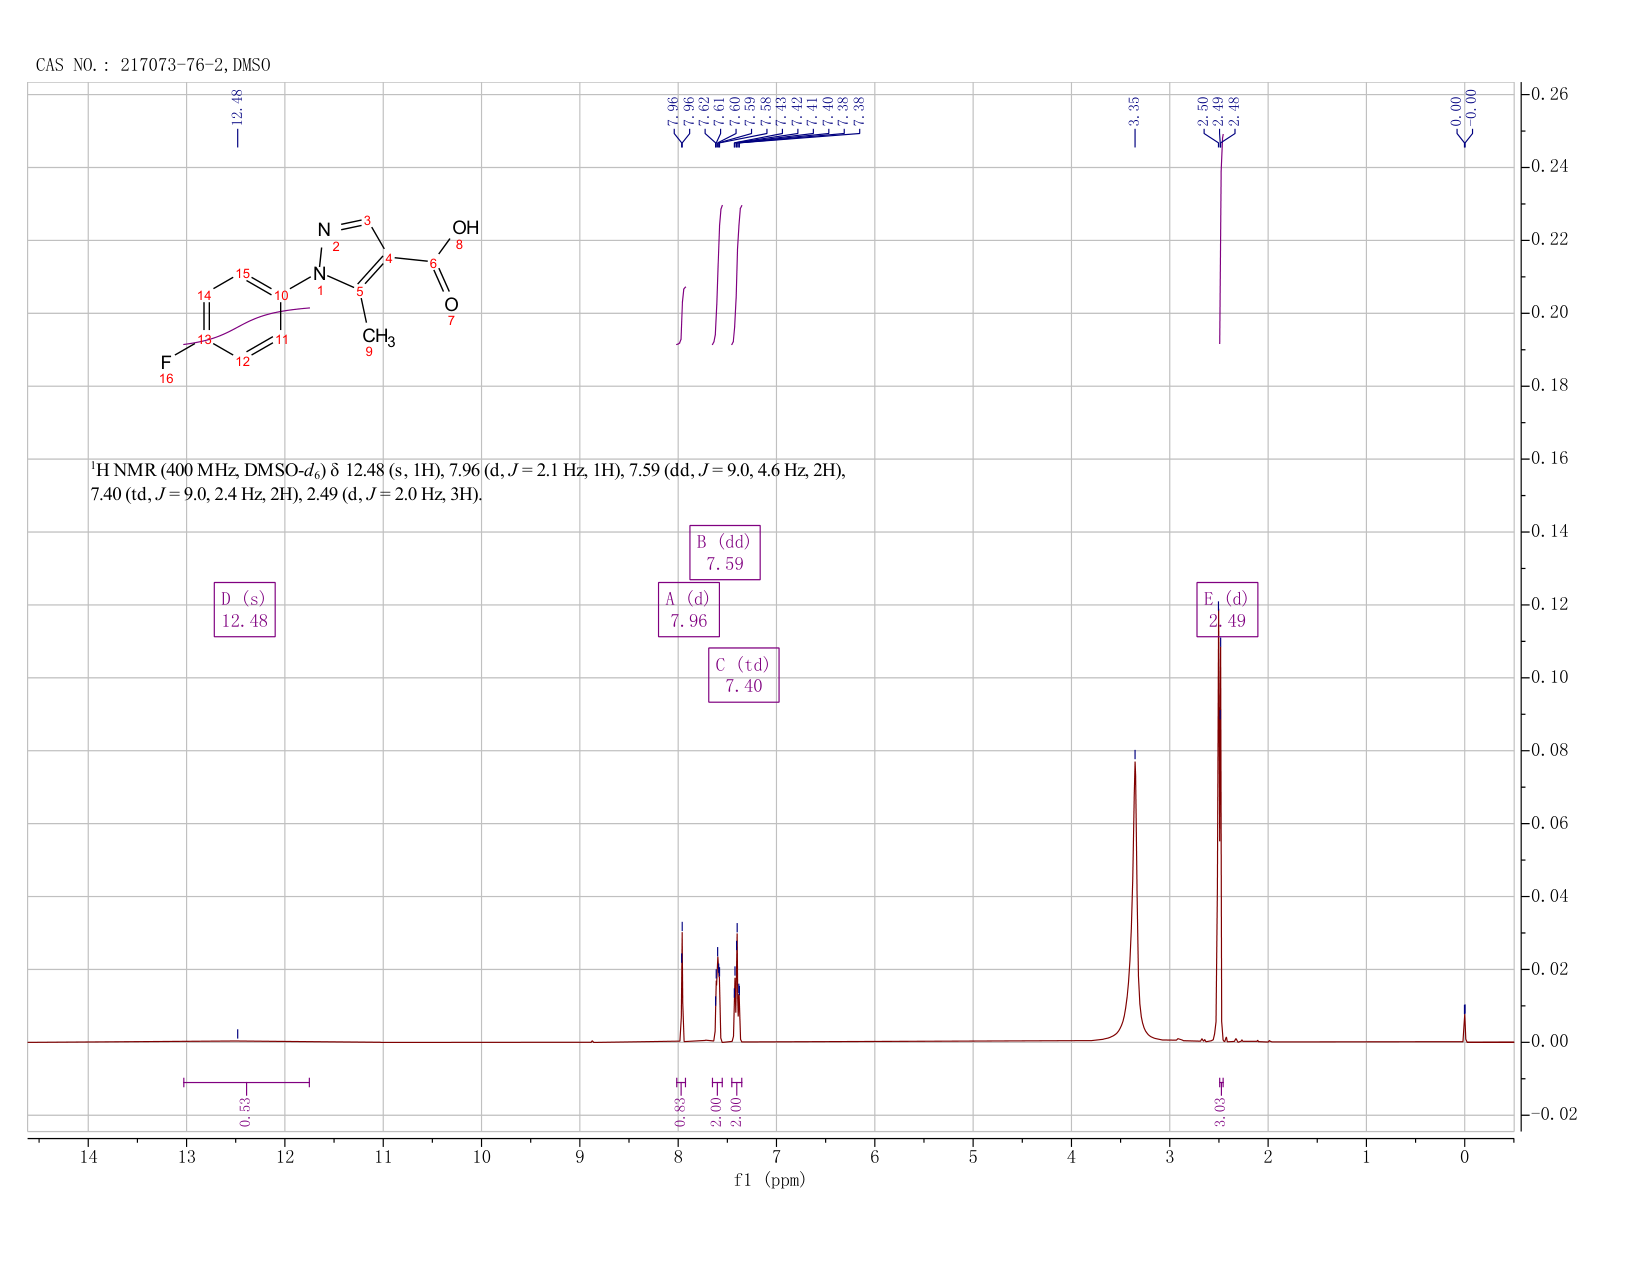Click the 5 tick on the ppm axis
Screen dimensions: 1650x1275
tap(973, 1157)
